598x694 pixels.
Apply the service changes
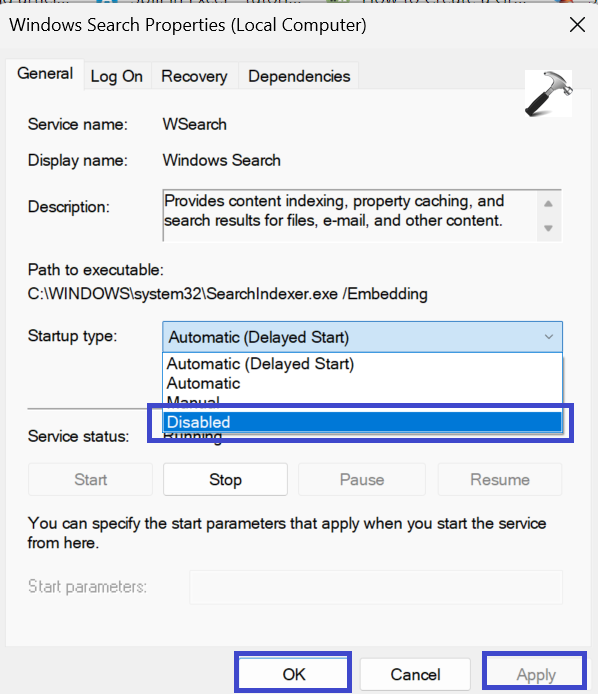536,674
